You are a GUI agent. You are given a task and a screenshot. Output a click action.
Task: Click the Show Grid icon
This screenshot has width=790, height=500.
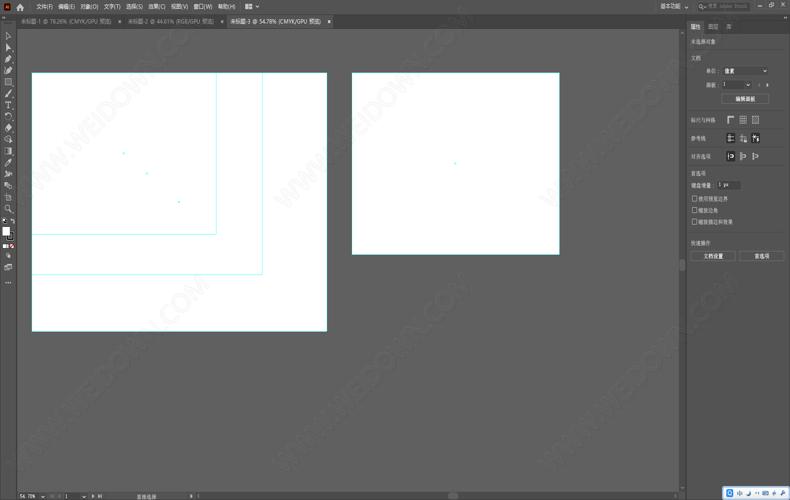tap(743, 120)
